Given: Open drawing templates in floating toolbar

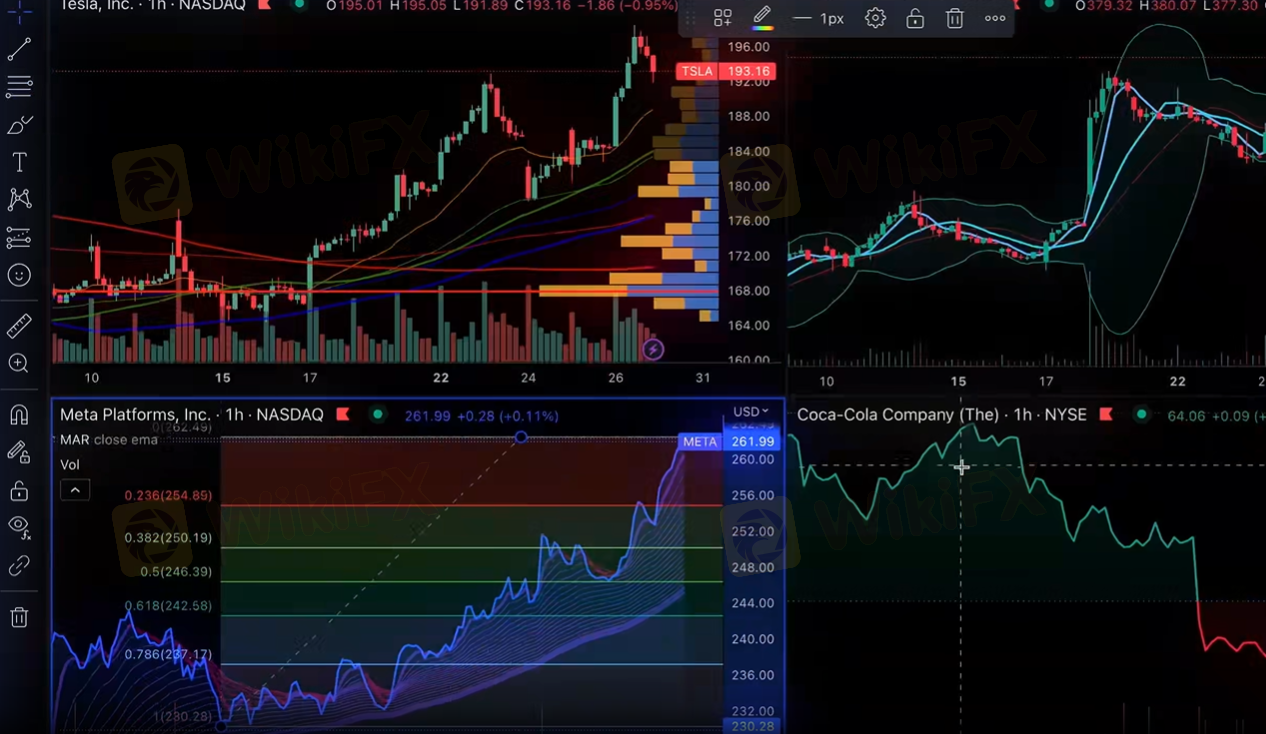Looking at the screenshot, I should point(723,18).
